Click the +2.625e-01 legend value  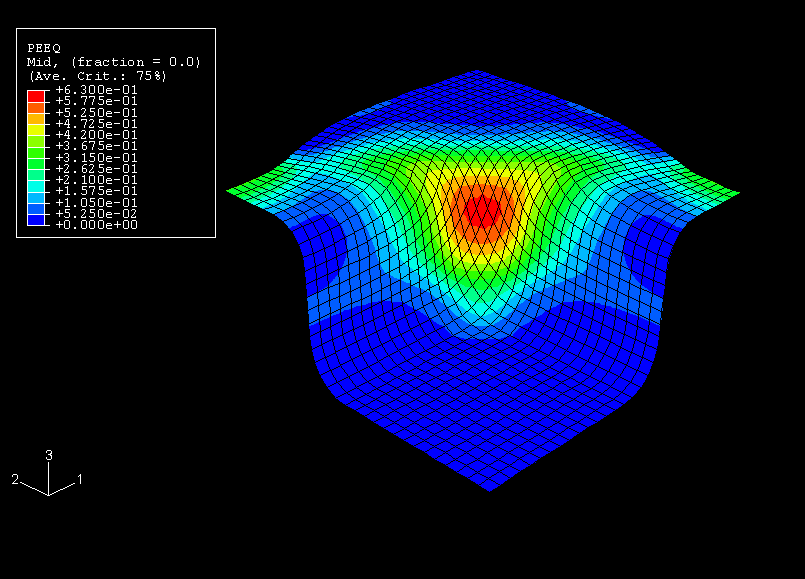pyautogui.click(x=97, y=169)
